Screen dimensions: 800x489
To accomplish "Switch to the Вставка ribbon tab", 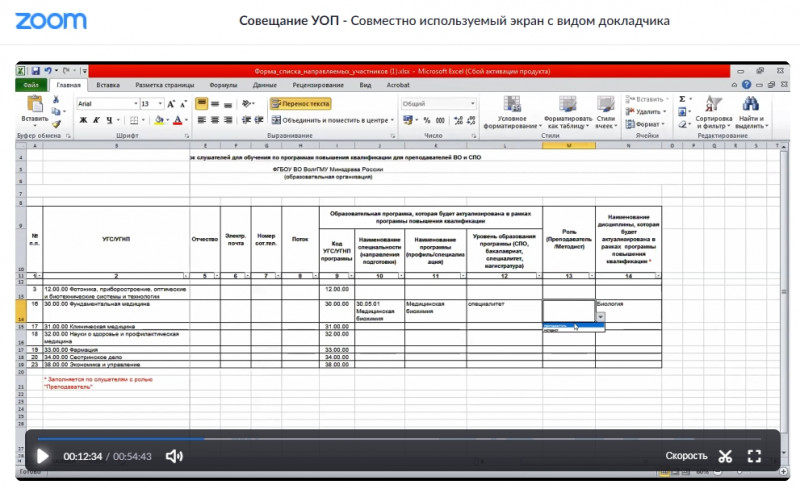I will (x=108, y=85).
